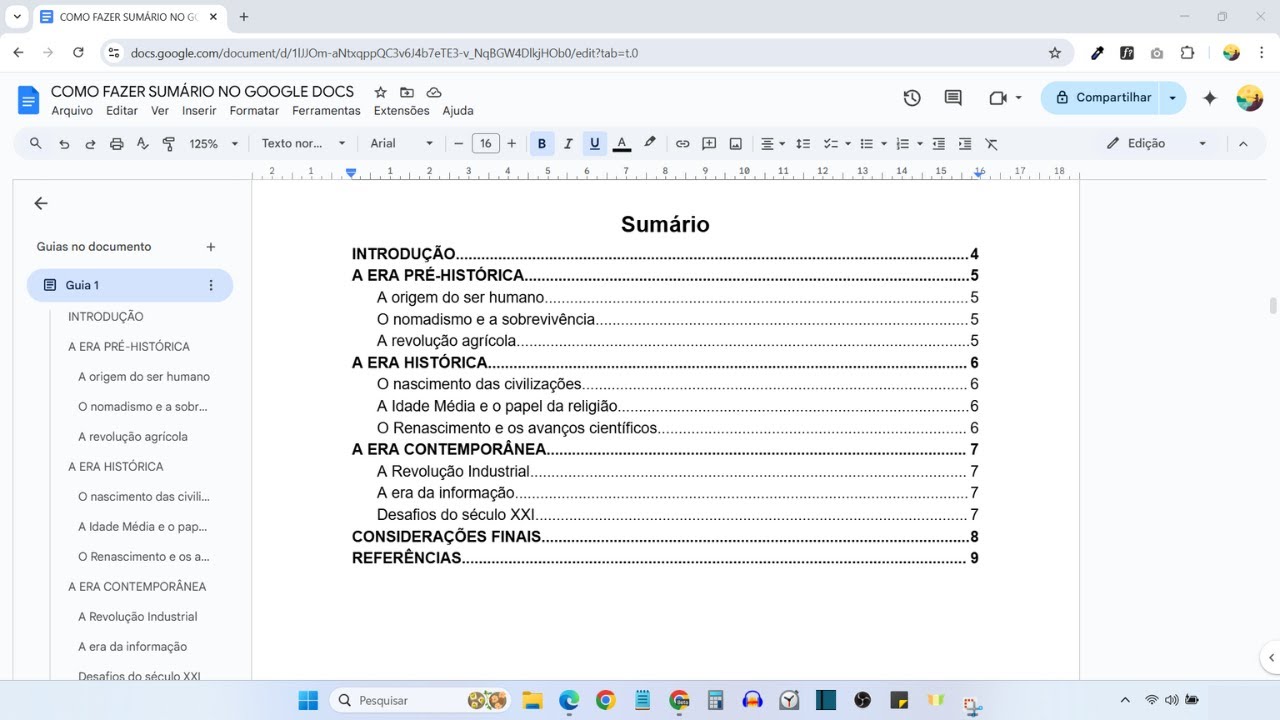Open the side panel arrow at the bottom right
The image size is (1280, 720).
(1272, 658)
